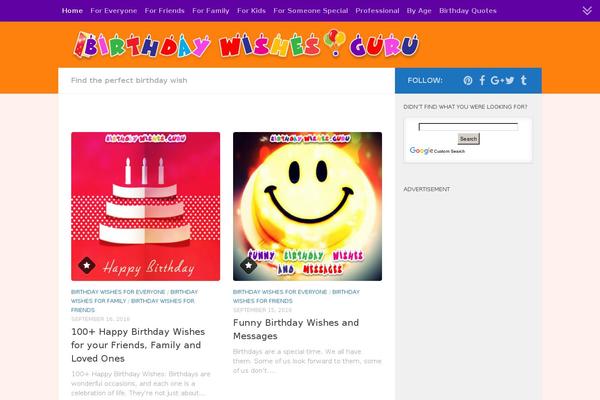Click the Google Custom Search logo
Screen dimensions: 600x400
pyautogui.click(x=437, y=151)
